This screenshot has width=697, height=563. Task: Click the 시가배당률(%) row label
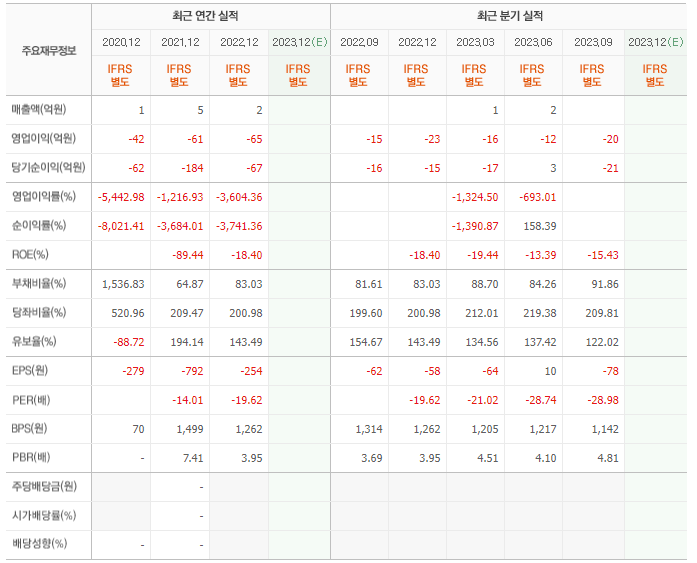tap(44, 515)
